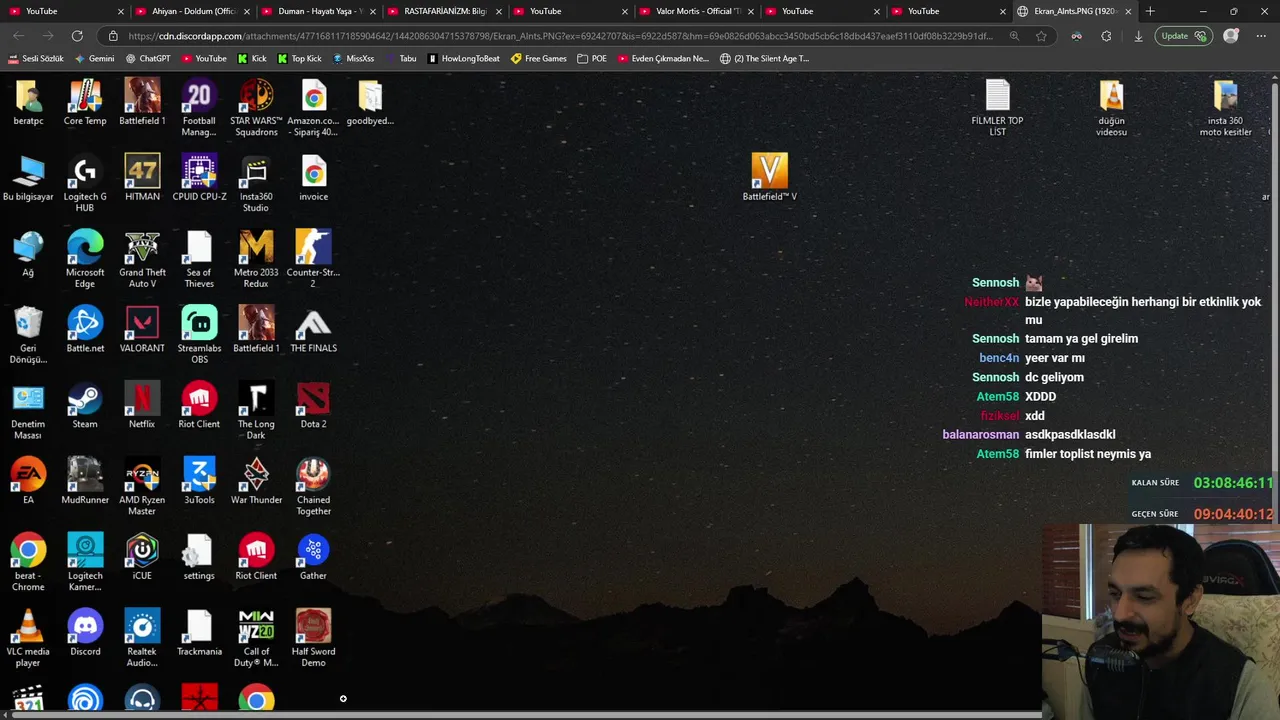Open the Chained Together shortcut
This screenshot has width=1280, height=720.
point(313,488)
